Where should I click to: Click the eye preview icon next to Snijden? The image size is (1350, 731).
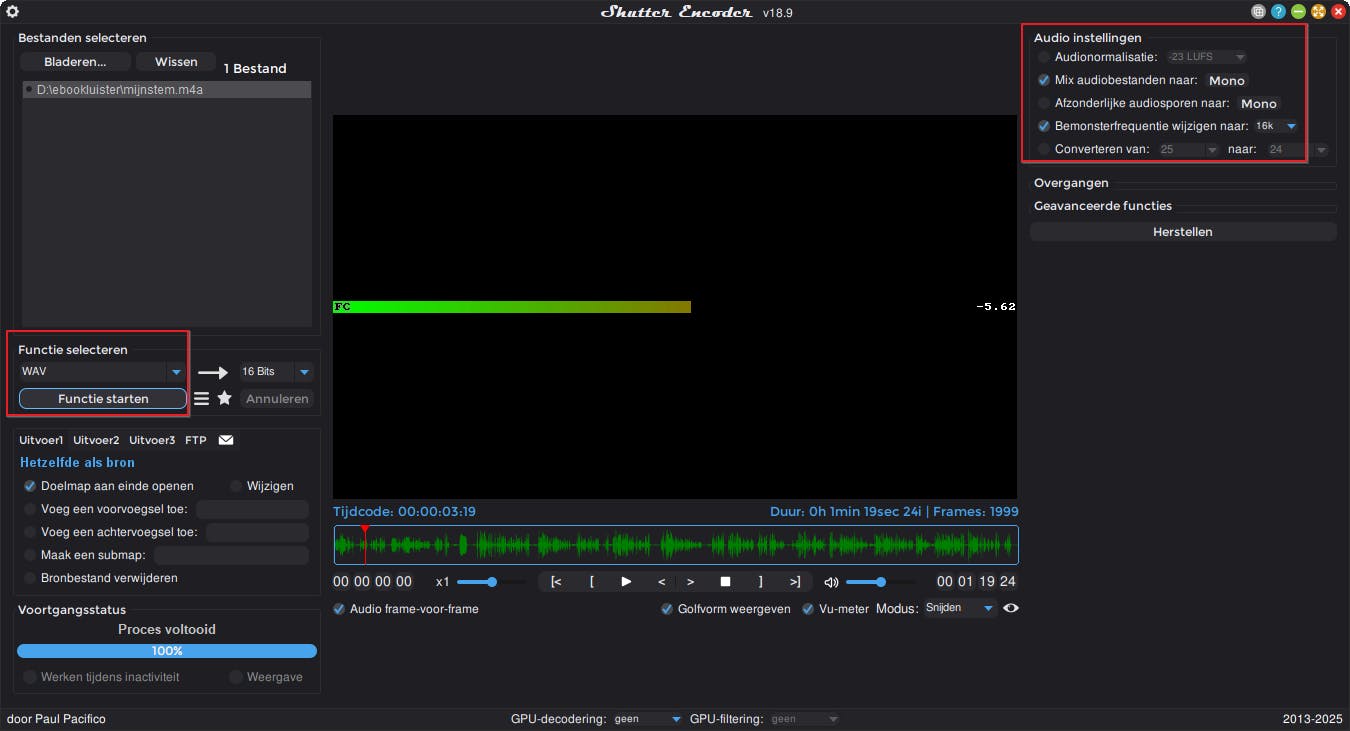tap(1011, 608)
